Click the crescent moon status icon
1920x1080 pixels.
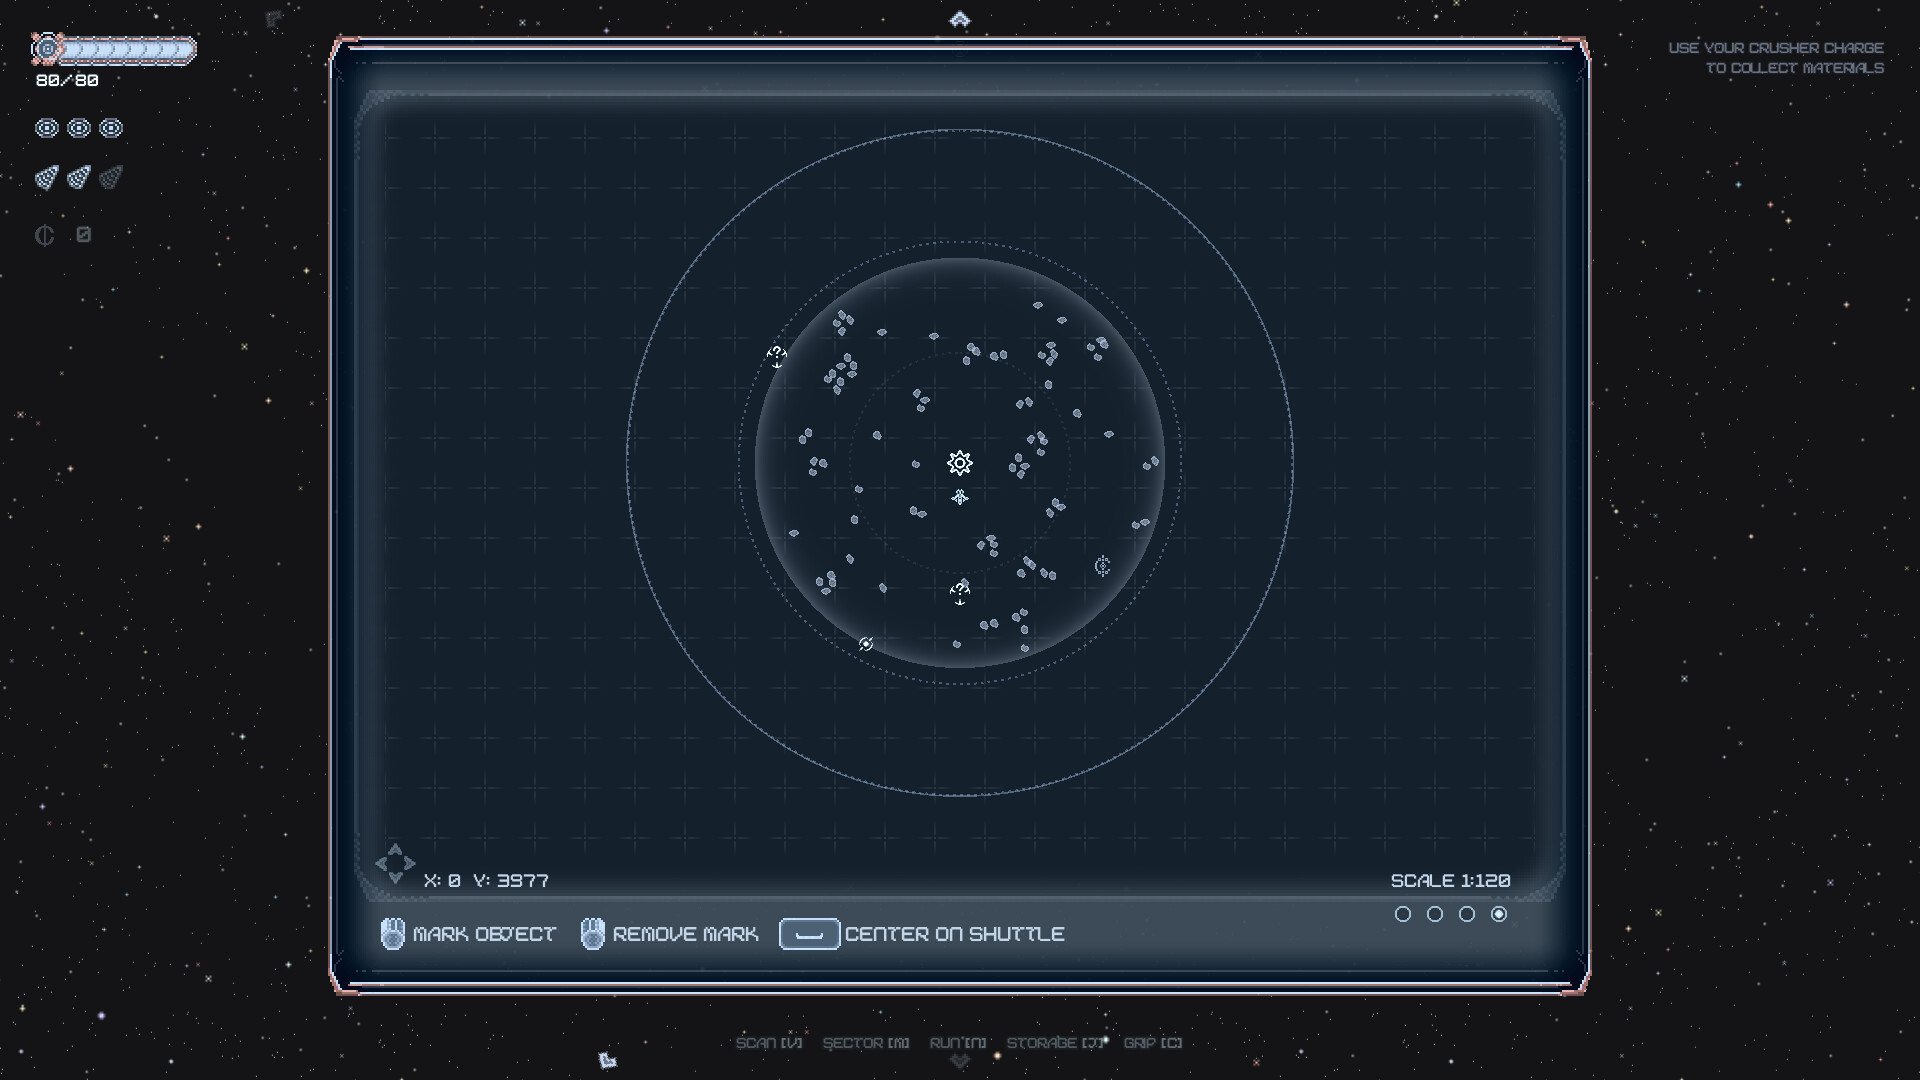44,234
